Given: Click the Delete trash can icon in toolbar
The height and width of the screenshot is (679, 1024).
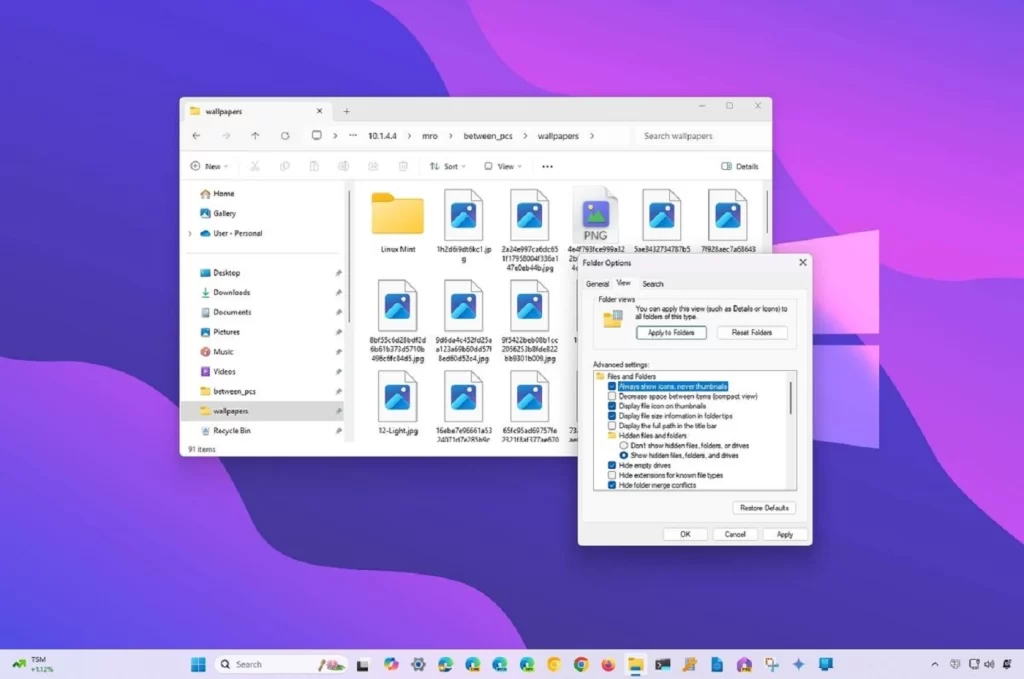Looking at the screenshot, I should (403, 166).
